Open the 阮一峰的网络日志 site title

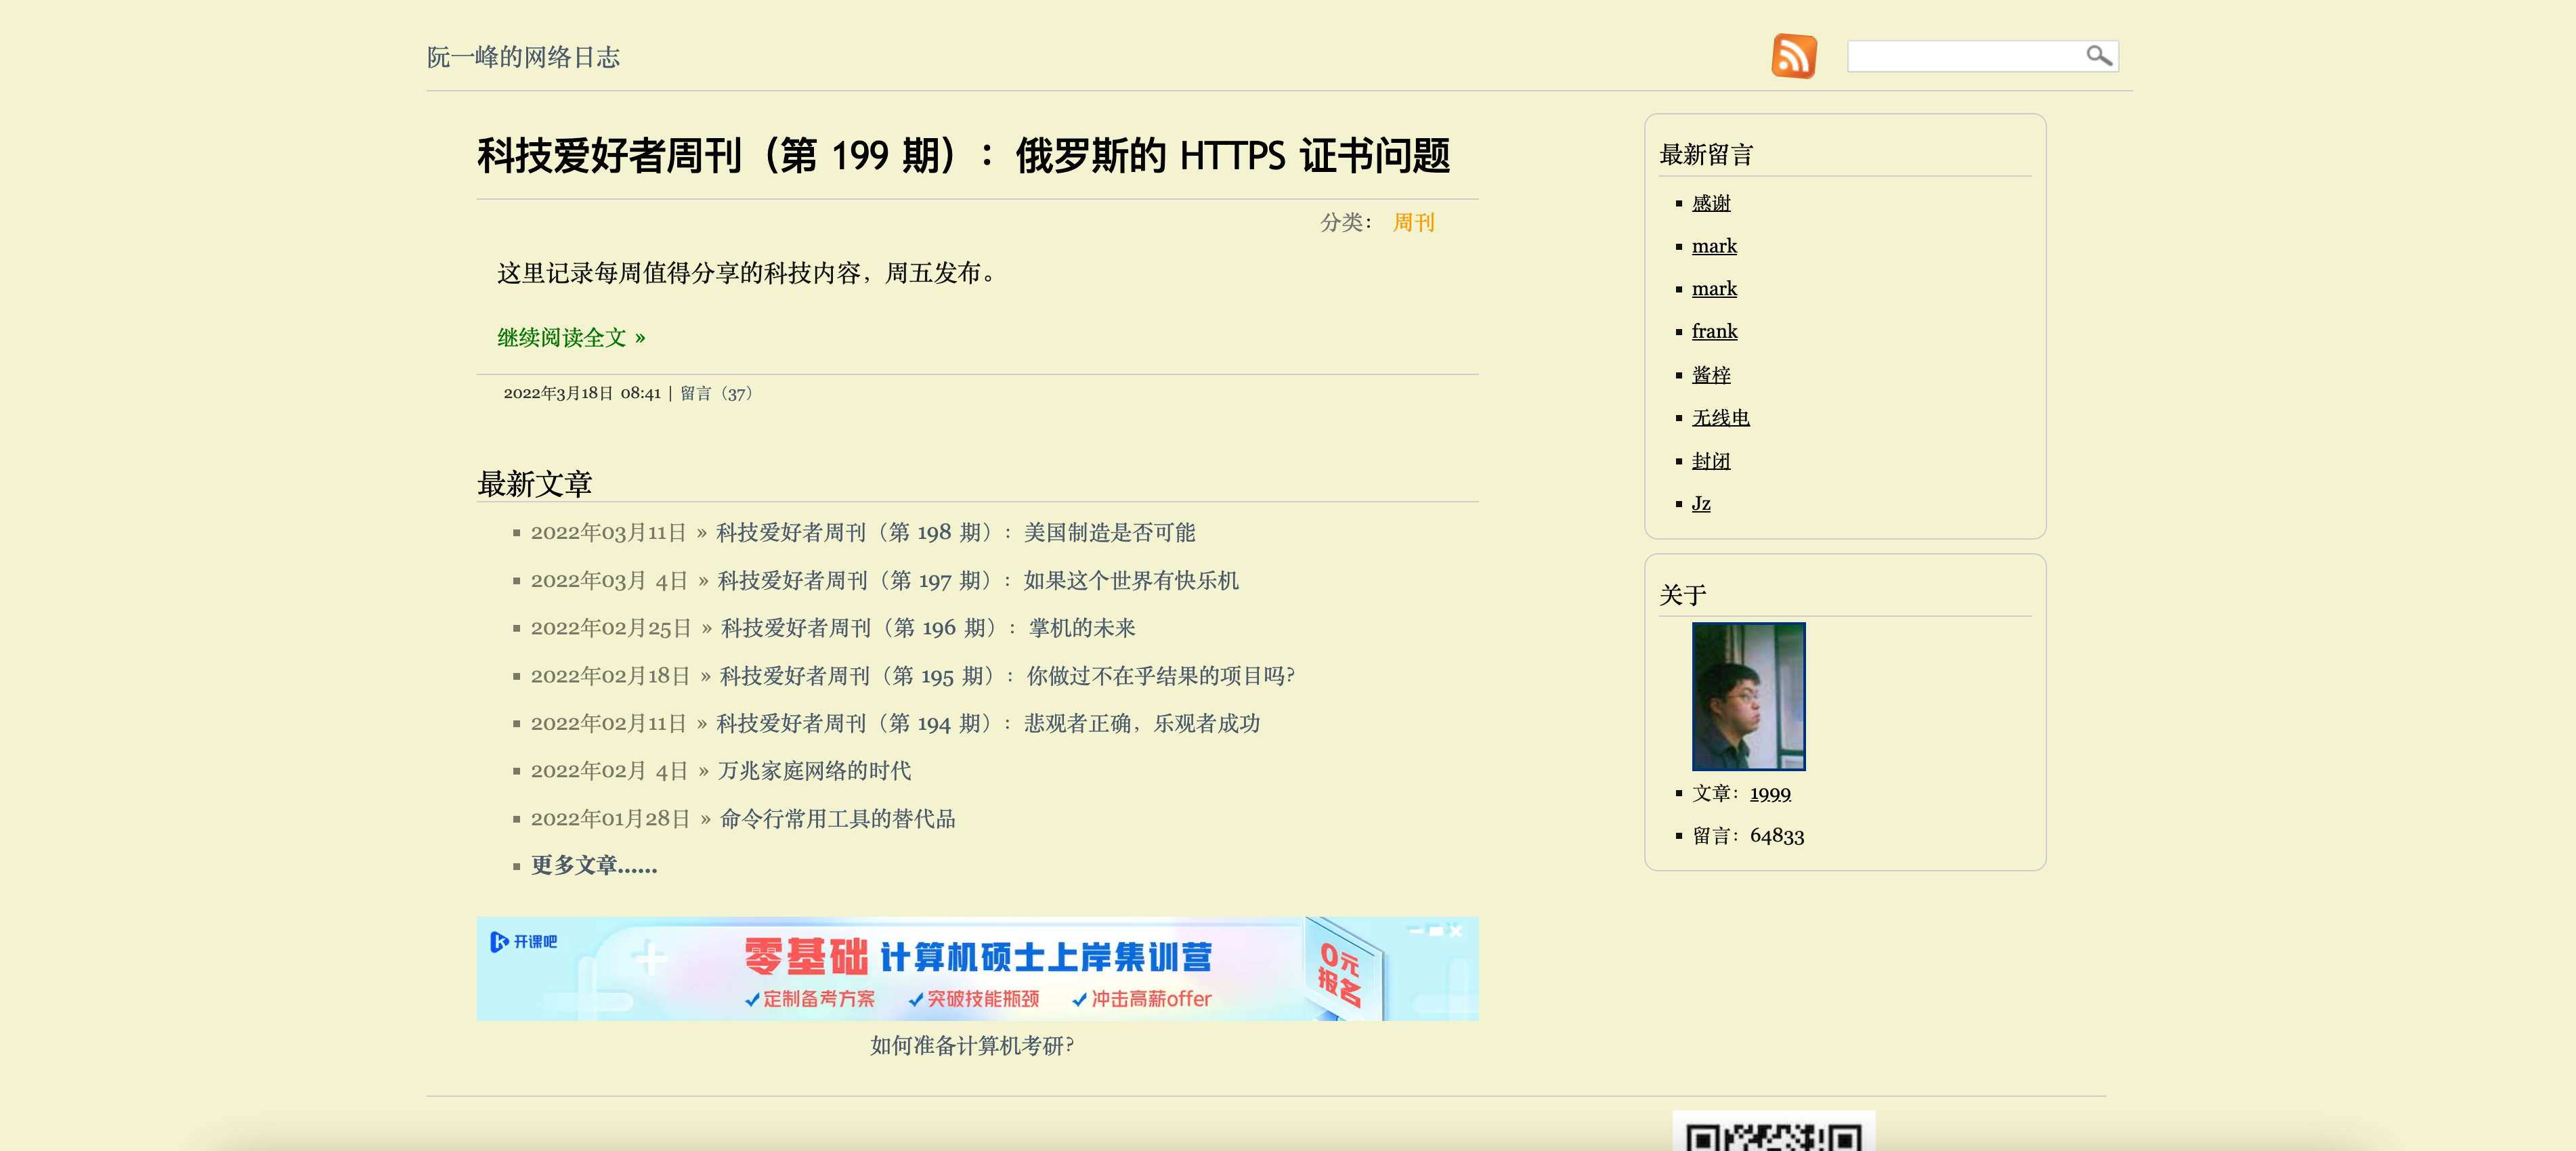coord(523,57)
